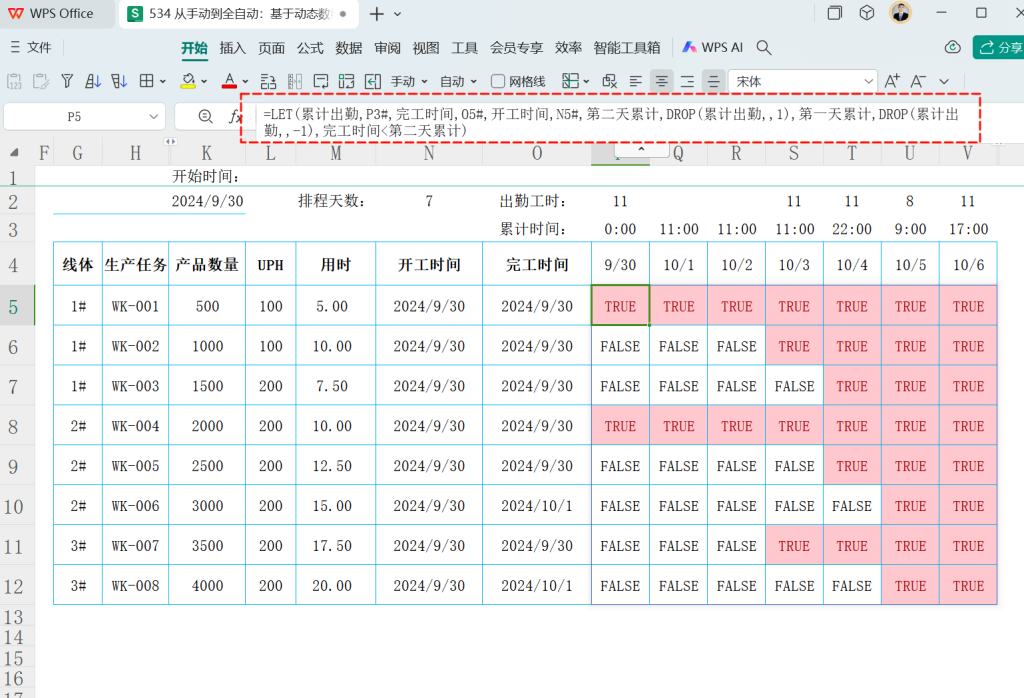Open the new tab options dropdown arrow

398,14
